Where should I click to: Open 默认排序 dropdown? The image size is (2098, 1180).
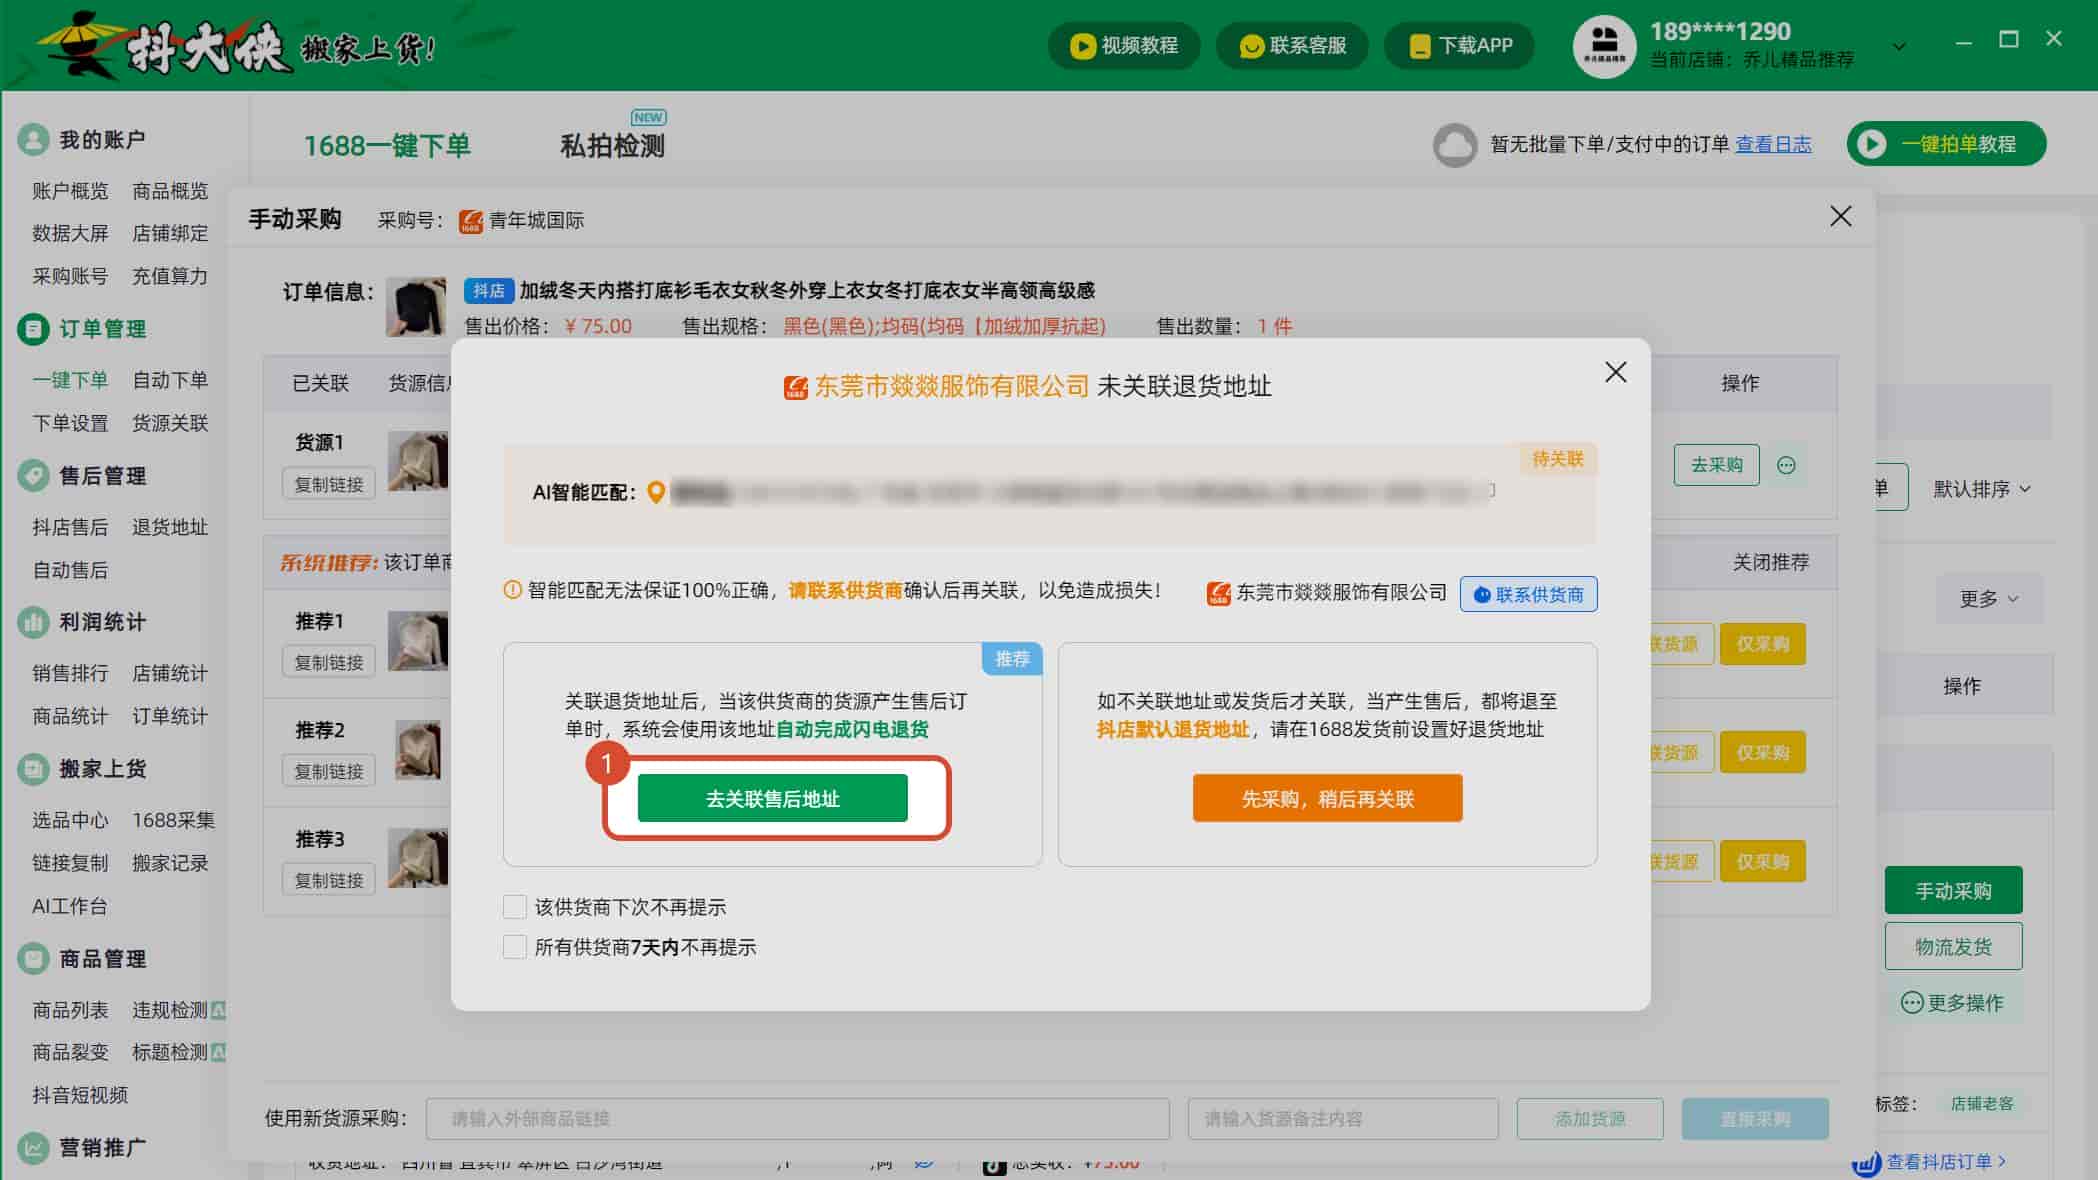click(x=1980, y=489)
